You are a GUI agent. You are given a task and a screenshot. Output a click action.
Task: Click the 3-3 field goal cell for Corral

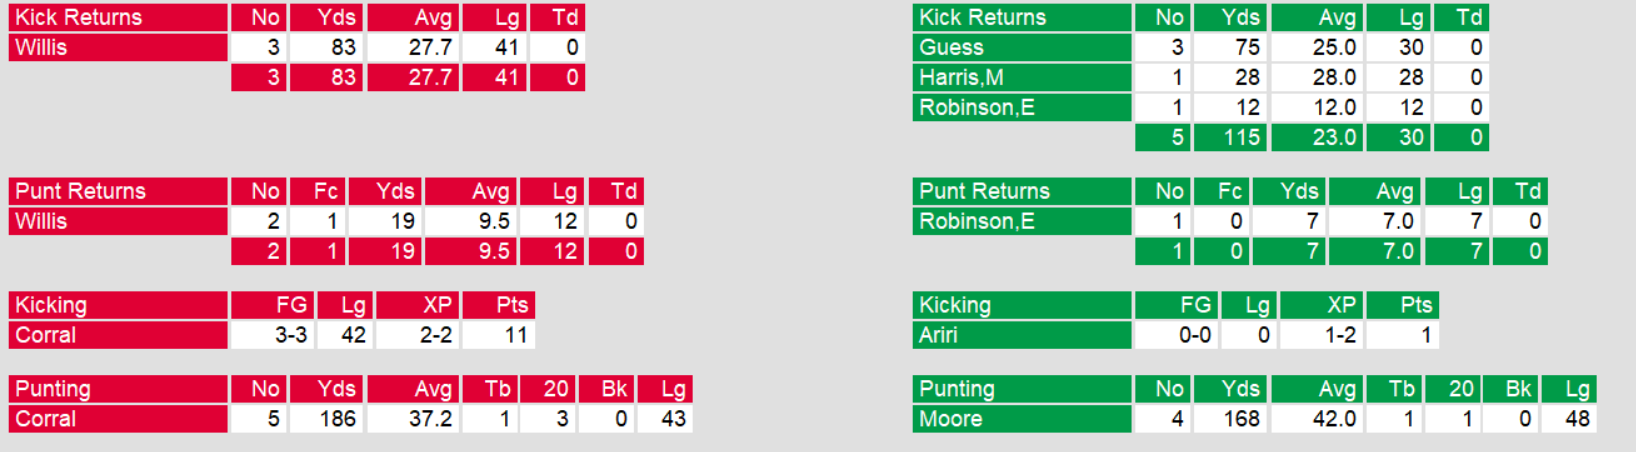273,335
